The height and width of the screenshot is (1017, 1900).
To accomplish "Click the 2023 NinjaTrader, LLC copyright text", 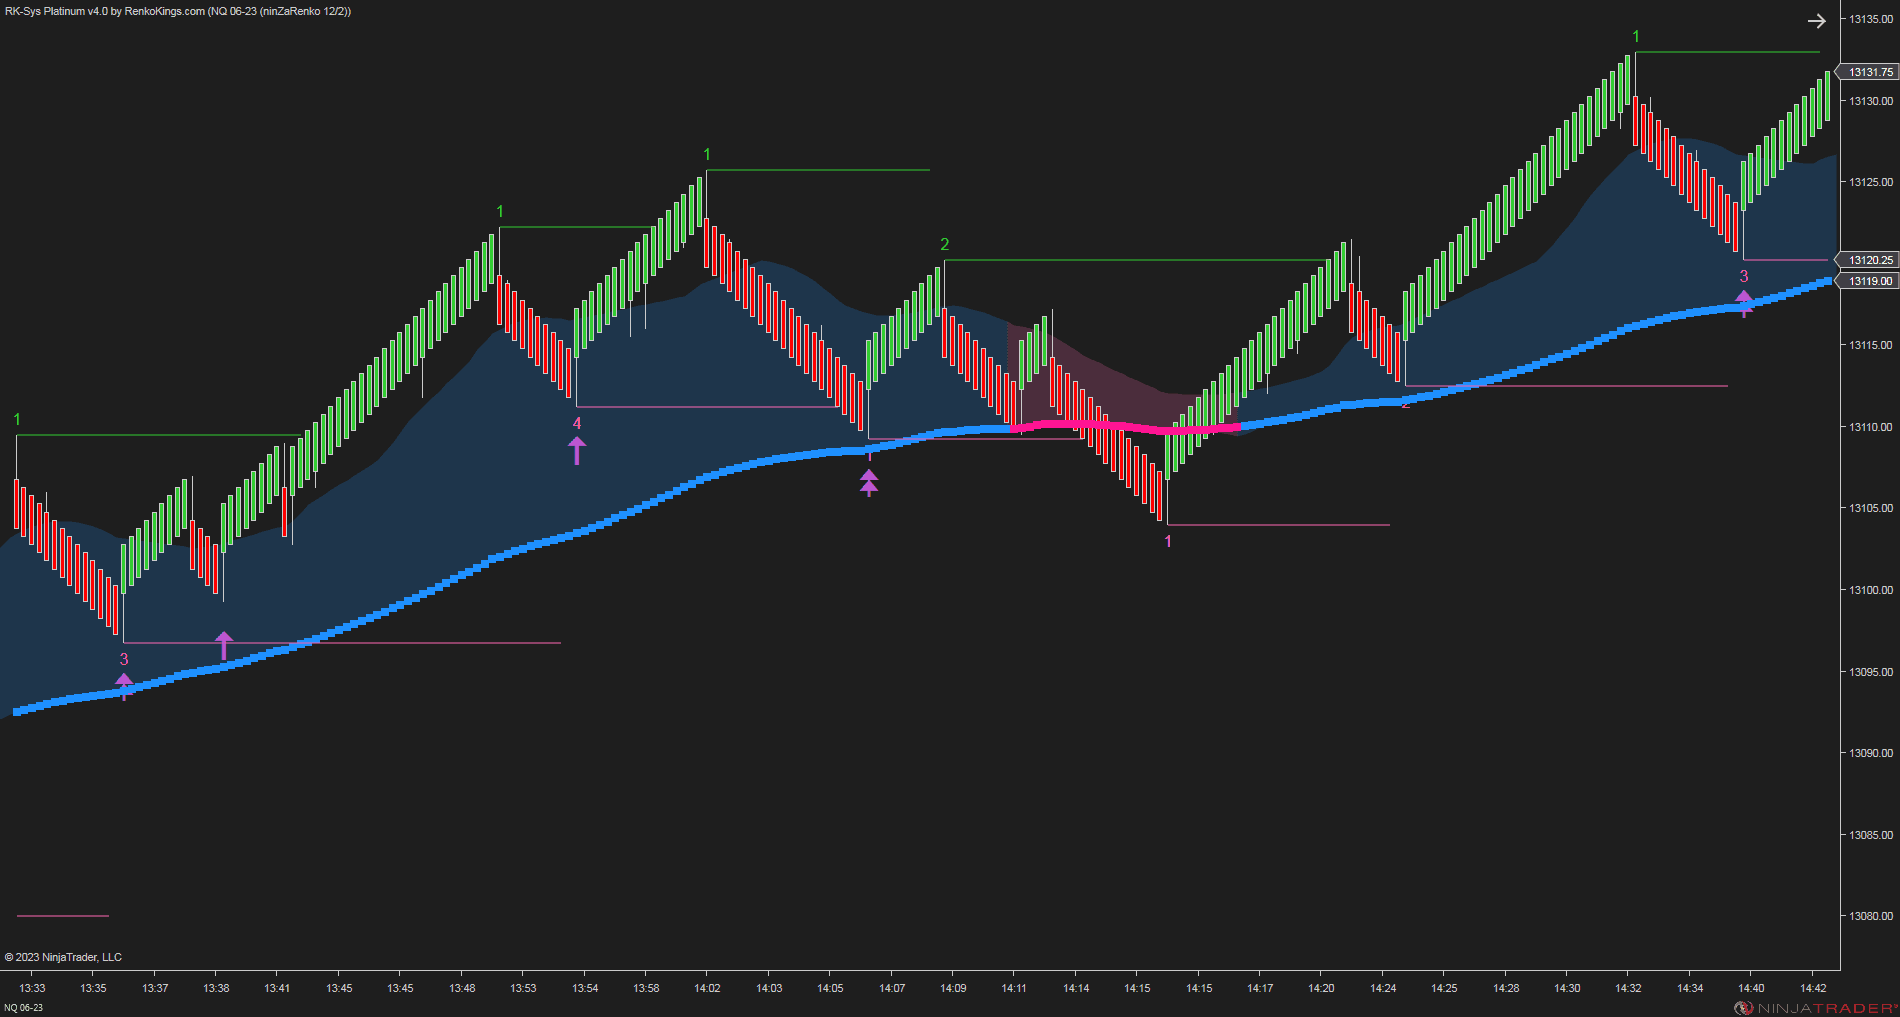I will pyautogui.click(x=63, y=957).
